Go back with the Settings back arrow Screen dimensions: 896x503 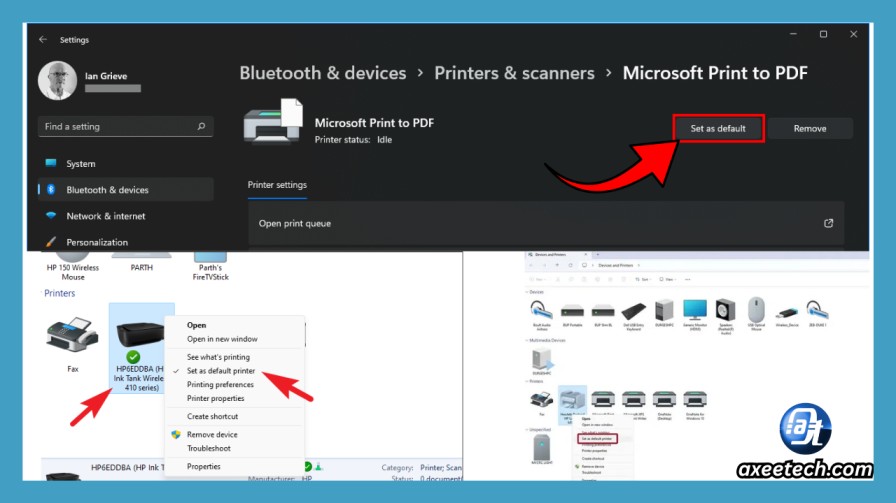(43, 39)
